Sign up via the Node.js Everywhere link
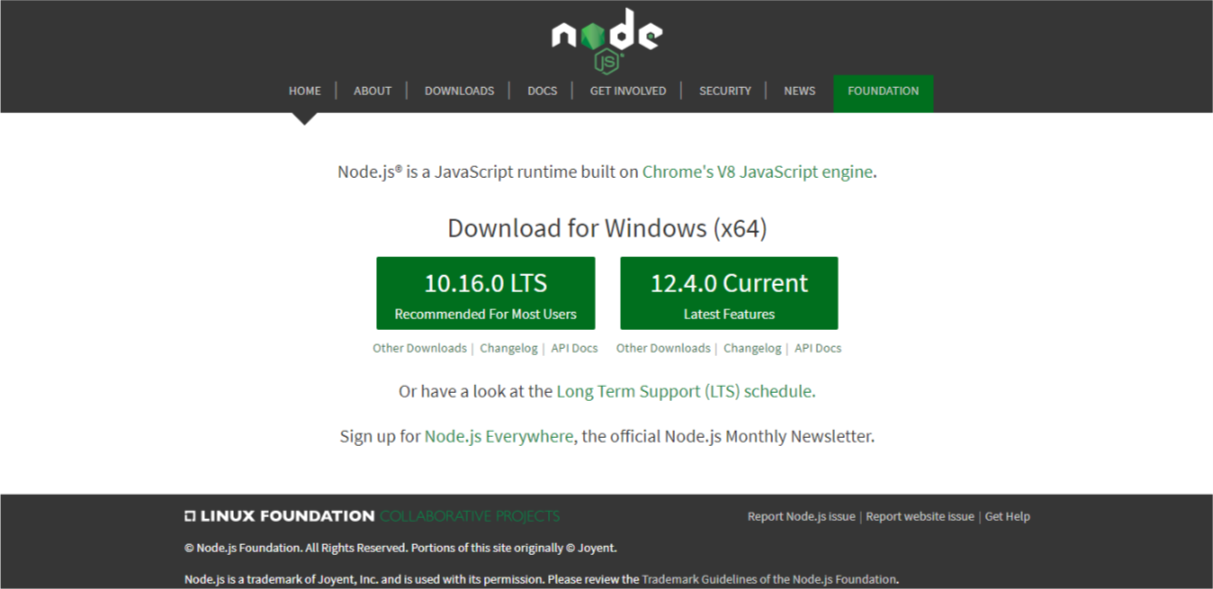 point(498,436)
